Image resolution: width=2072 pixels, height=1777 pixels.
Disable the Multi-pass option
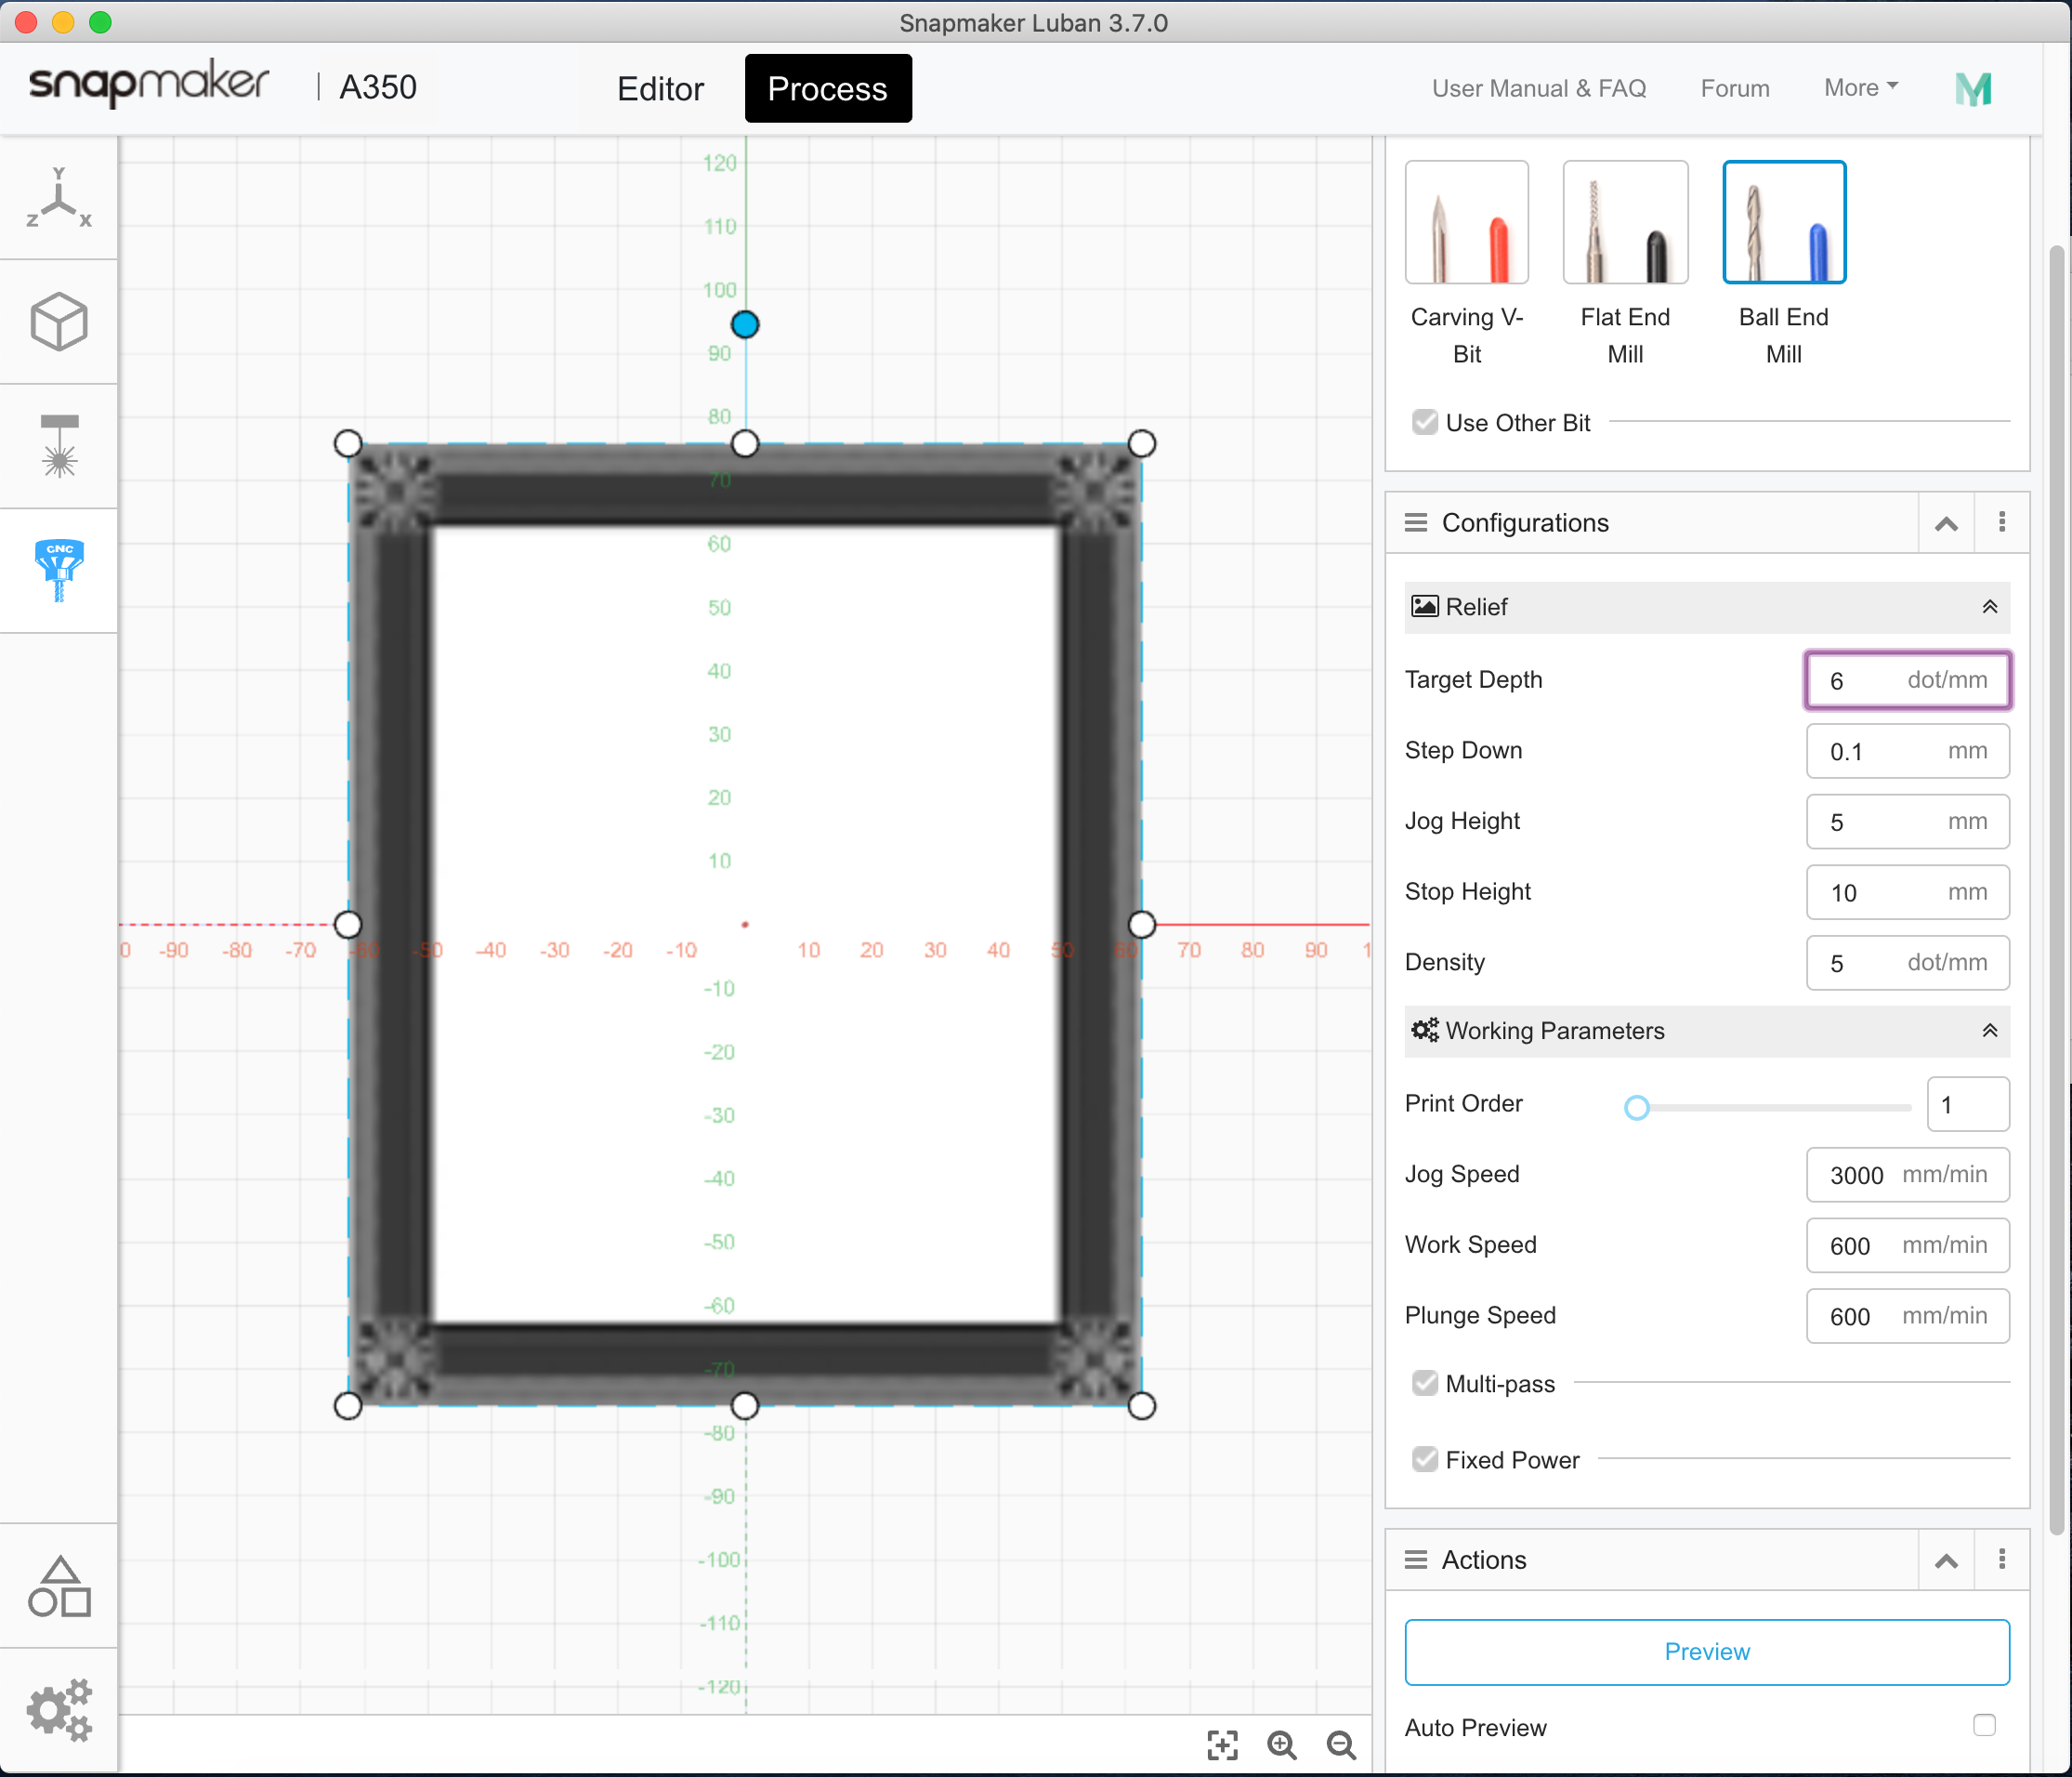coord(1424,1383)
